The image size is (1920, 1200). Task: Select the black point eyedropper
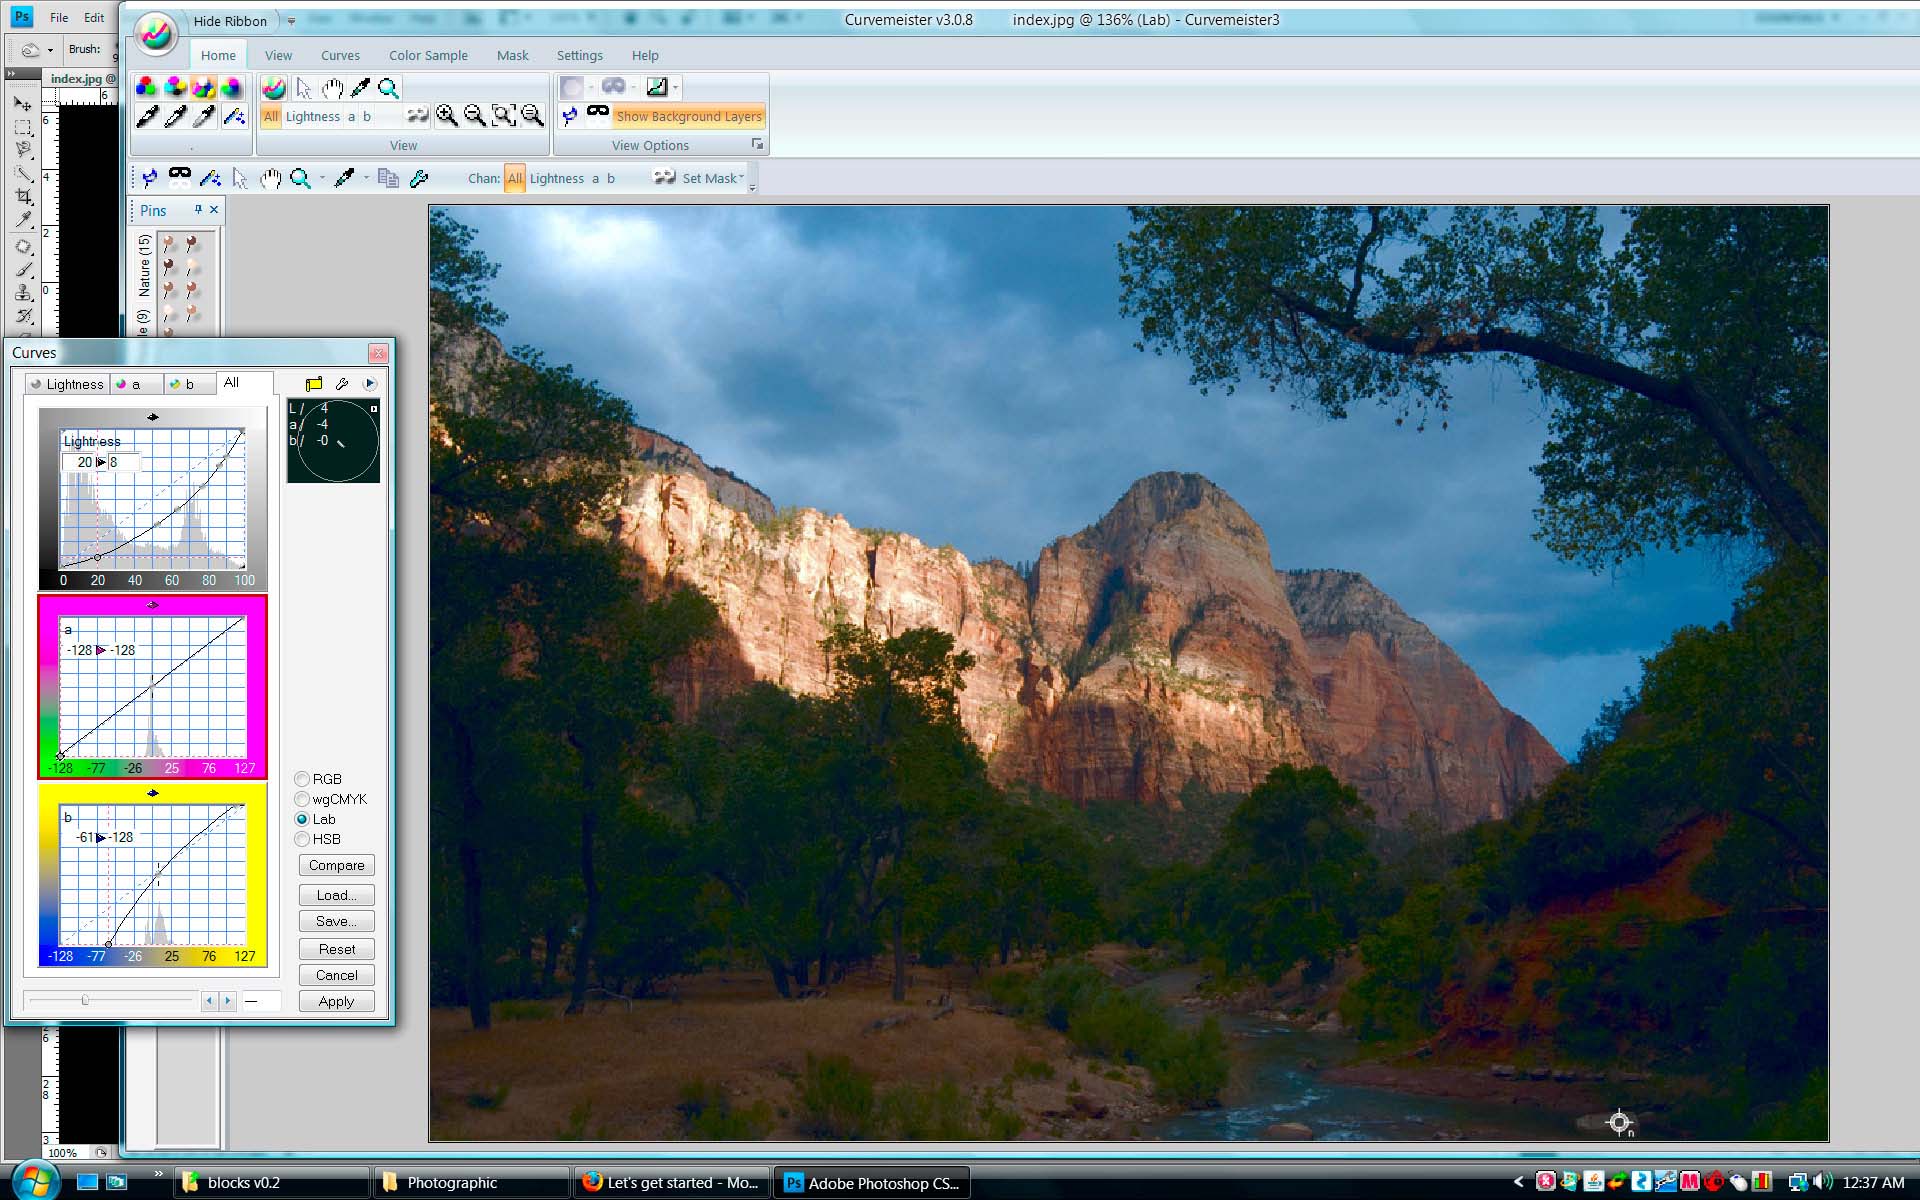147,117
